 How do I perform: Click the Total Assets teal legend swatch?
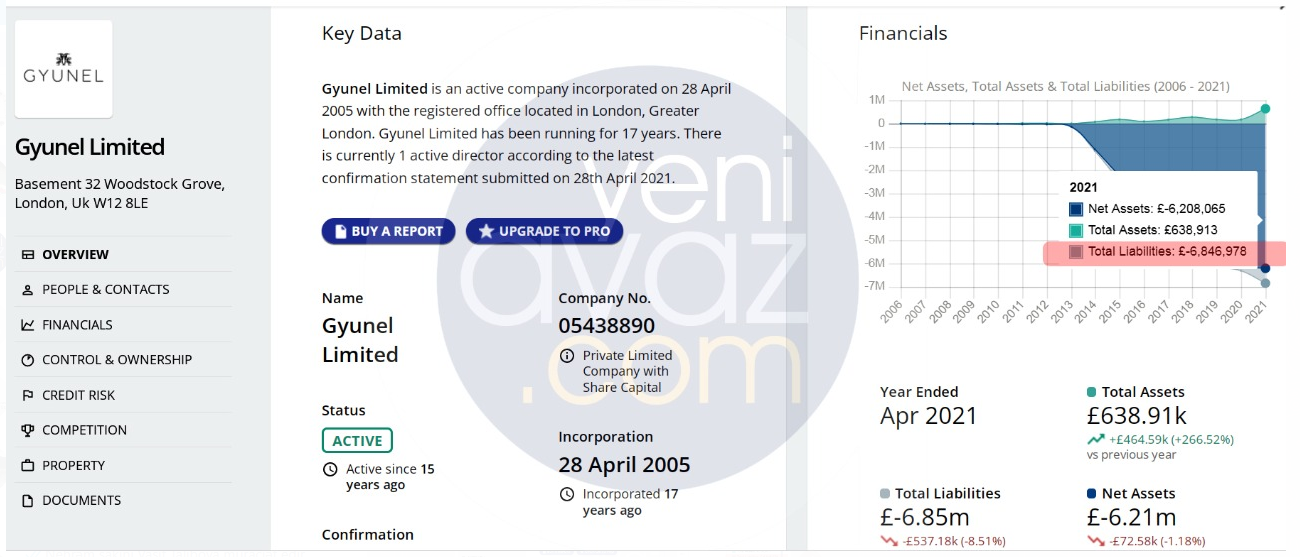(x=1076, y=230)
